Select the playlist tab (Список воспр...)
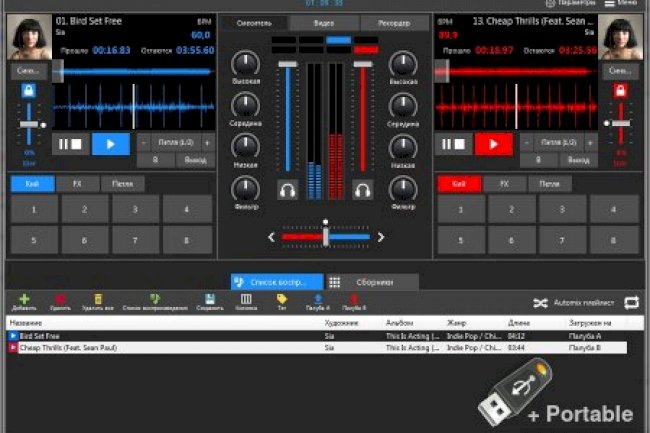Screen dimensions: 650x433 277,282
